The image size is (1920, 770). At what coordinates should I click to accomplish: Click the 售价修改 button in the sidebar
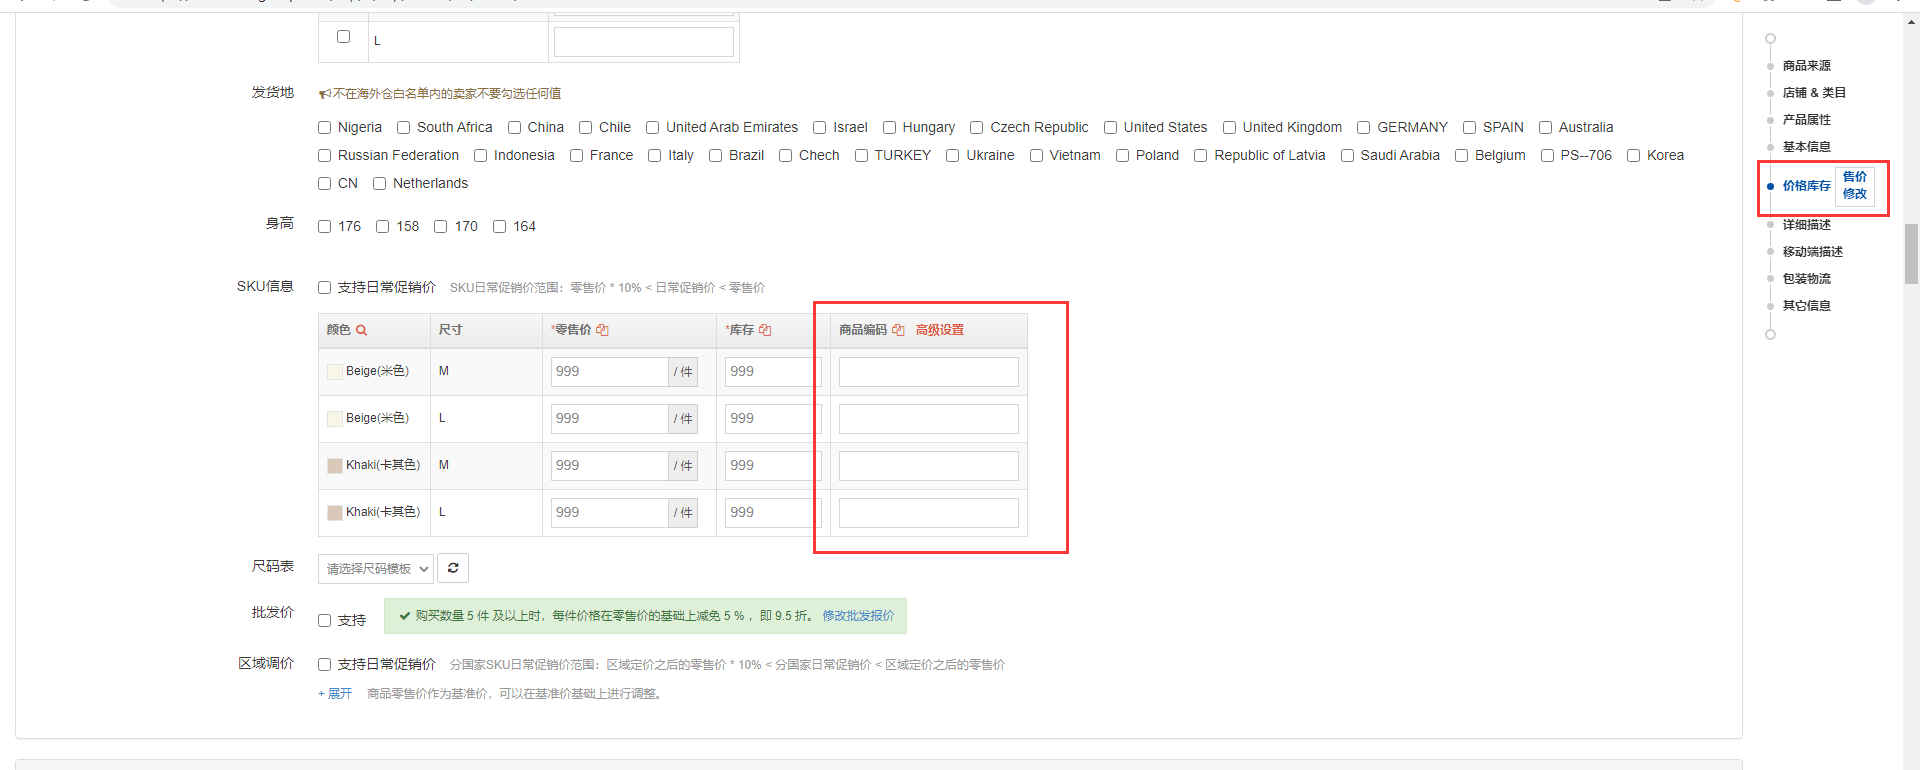[x=1854, y=186]
